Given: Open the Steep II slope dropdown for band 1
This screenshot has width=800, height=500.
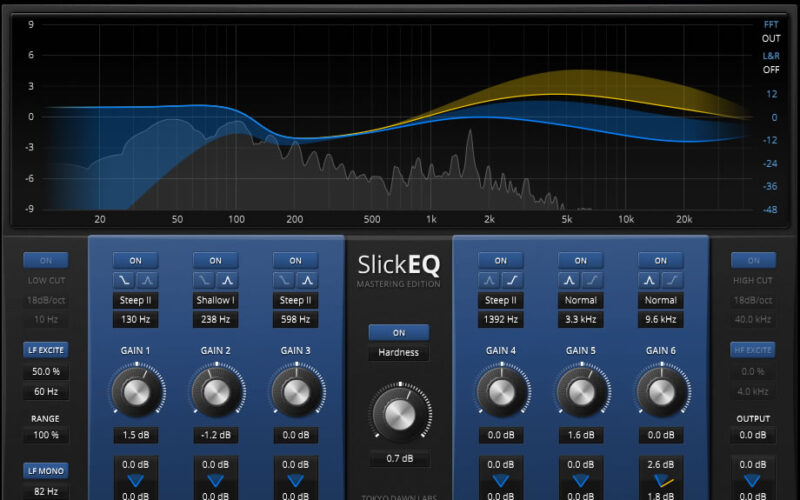Looking at the screenshot, I should click(135, 300).
